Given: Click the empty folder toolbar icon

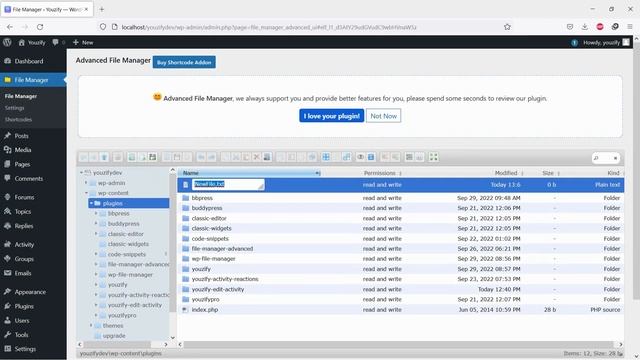Looking at the screenshot, I should pos(267,157).
